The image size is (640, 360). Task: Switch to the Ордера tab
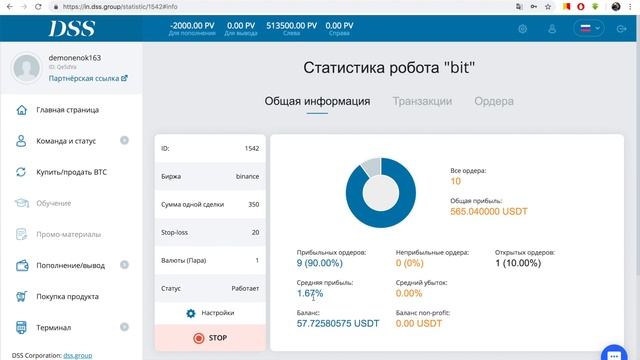coord(494,101)
